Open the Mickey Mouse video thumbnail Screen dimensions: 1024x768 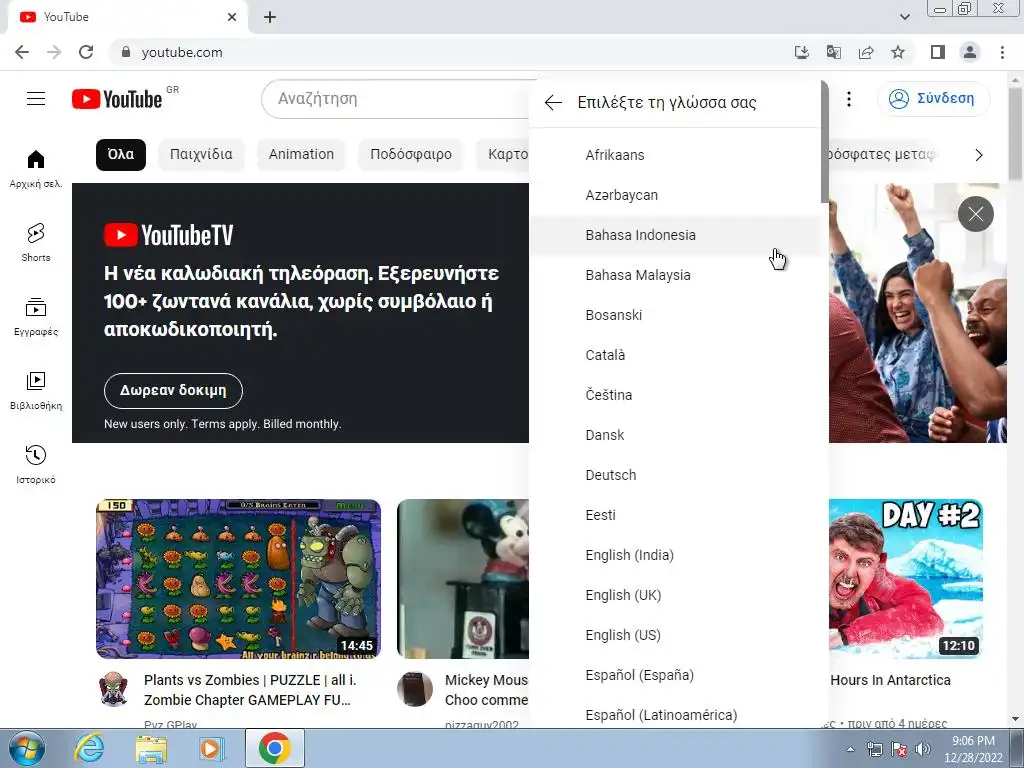pyautogui.click(x=463, y=579)
